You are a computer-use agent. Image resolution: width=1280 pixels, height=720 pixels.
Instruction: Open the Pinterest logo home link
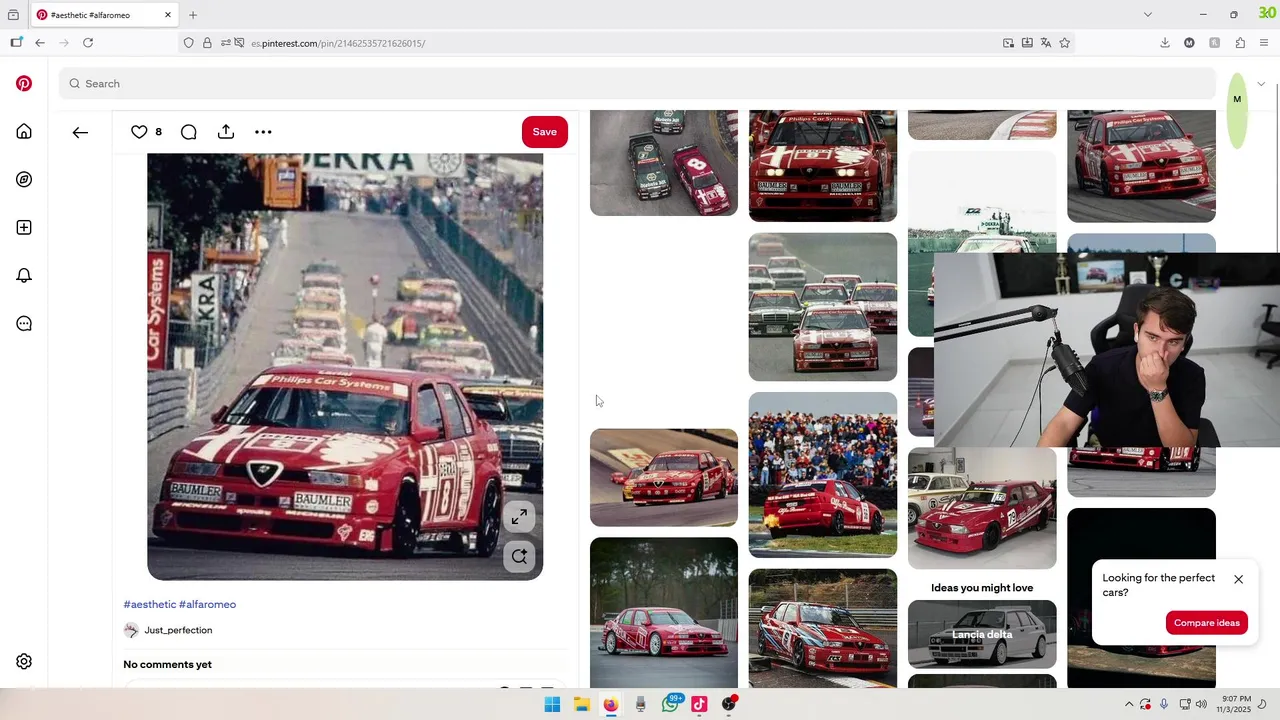tap(24, 84)
